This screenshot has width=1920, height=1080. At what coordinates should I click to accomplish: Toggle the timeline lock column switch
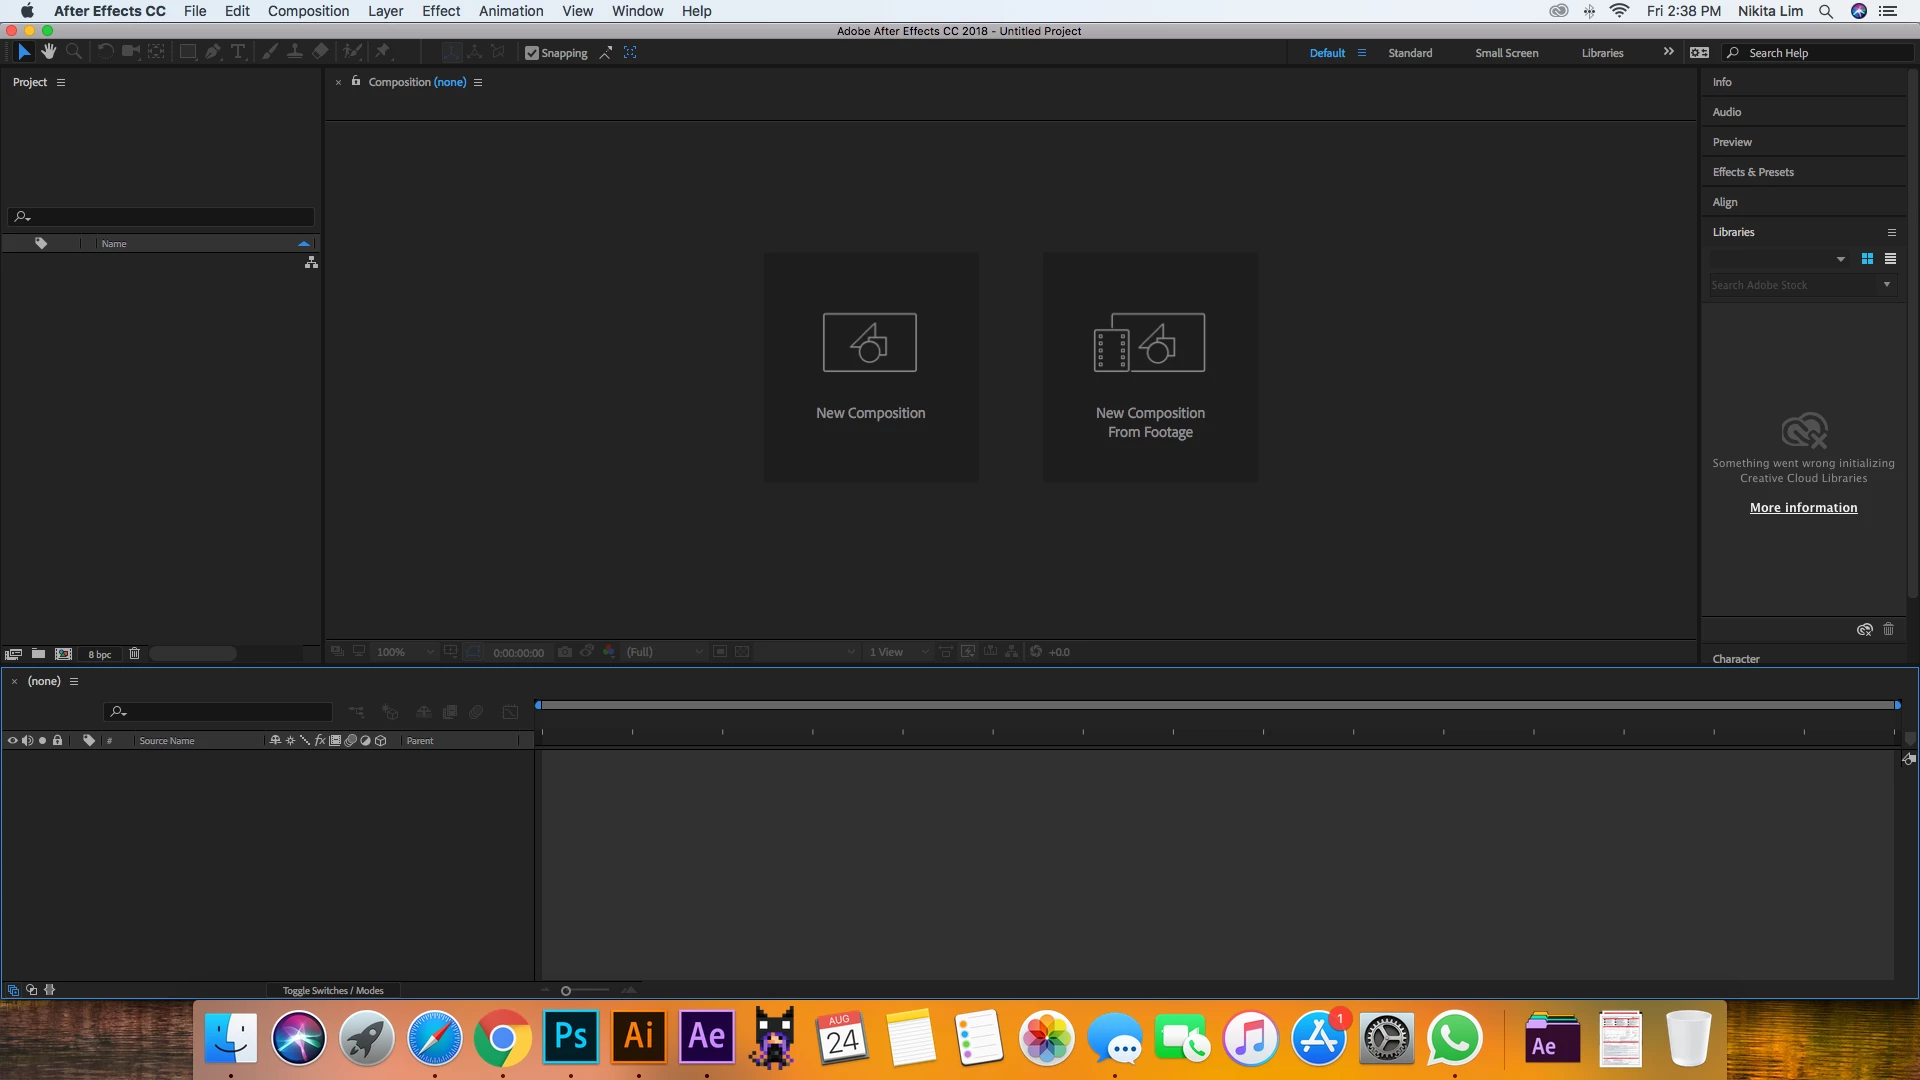point(58,741)
